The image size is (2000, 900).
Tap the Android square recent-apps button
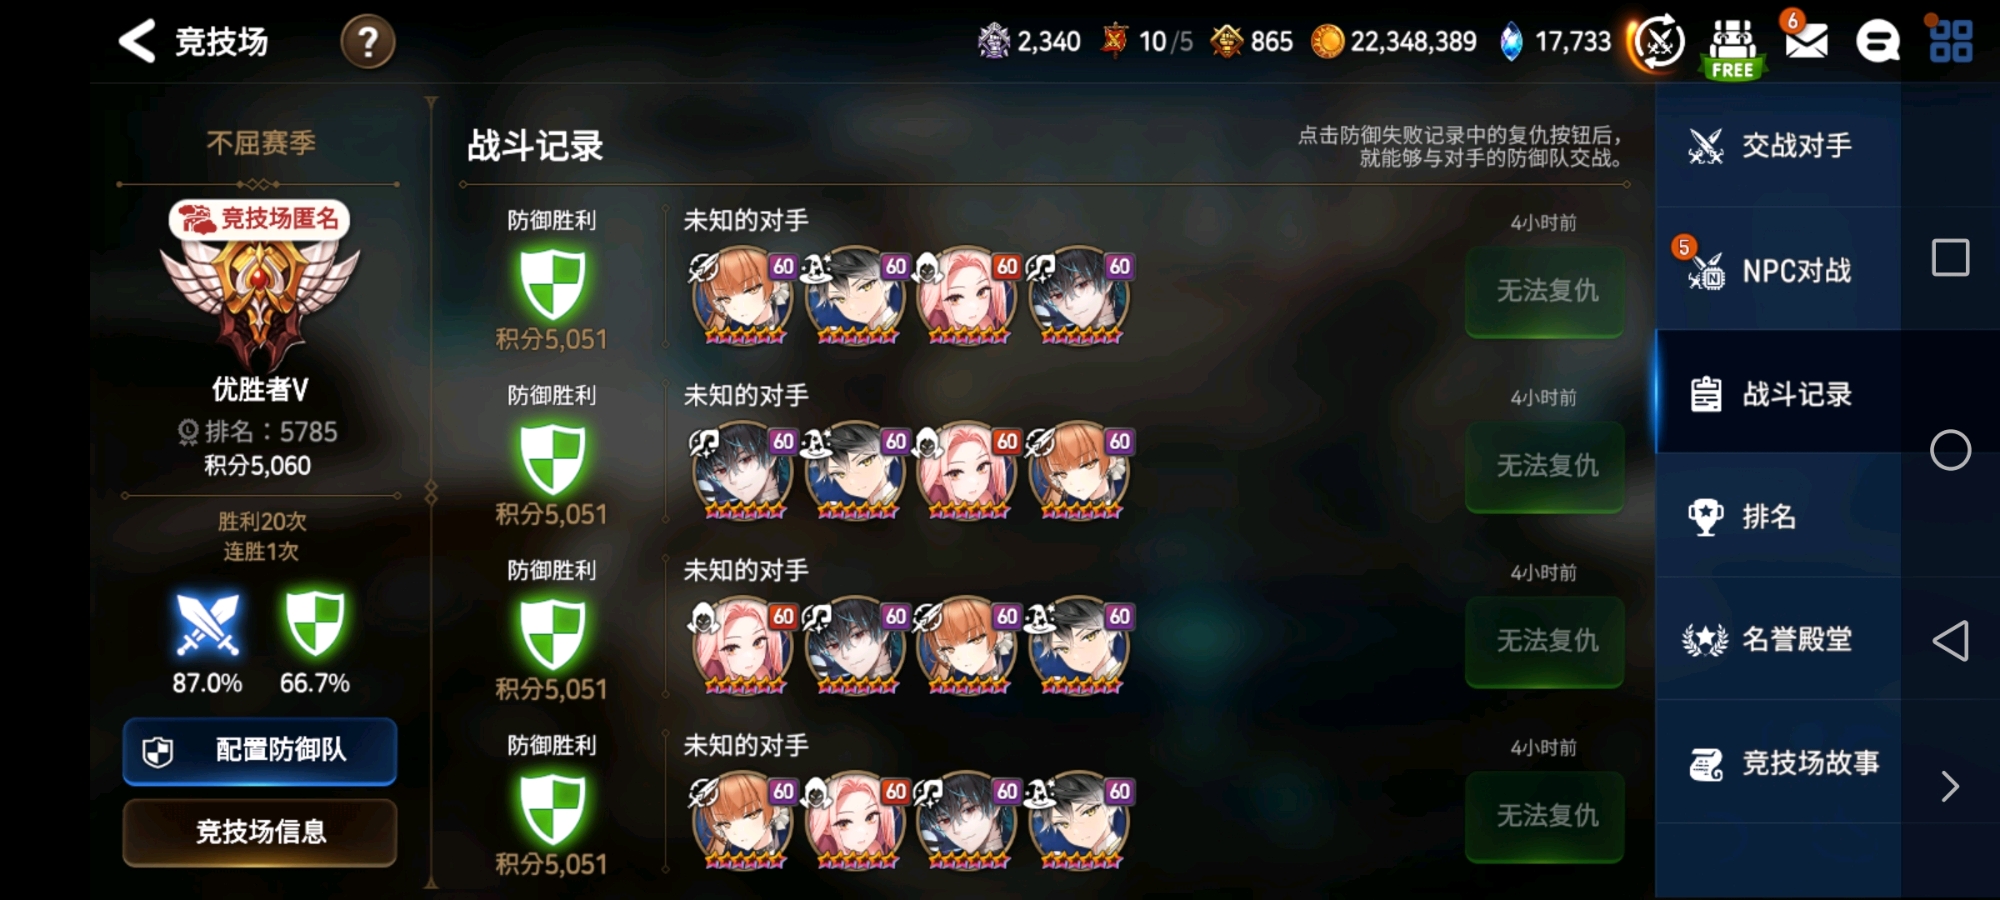coord(1950,258)
